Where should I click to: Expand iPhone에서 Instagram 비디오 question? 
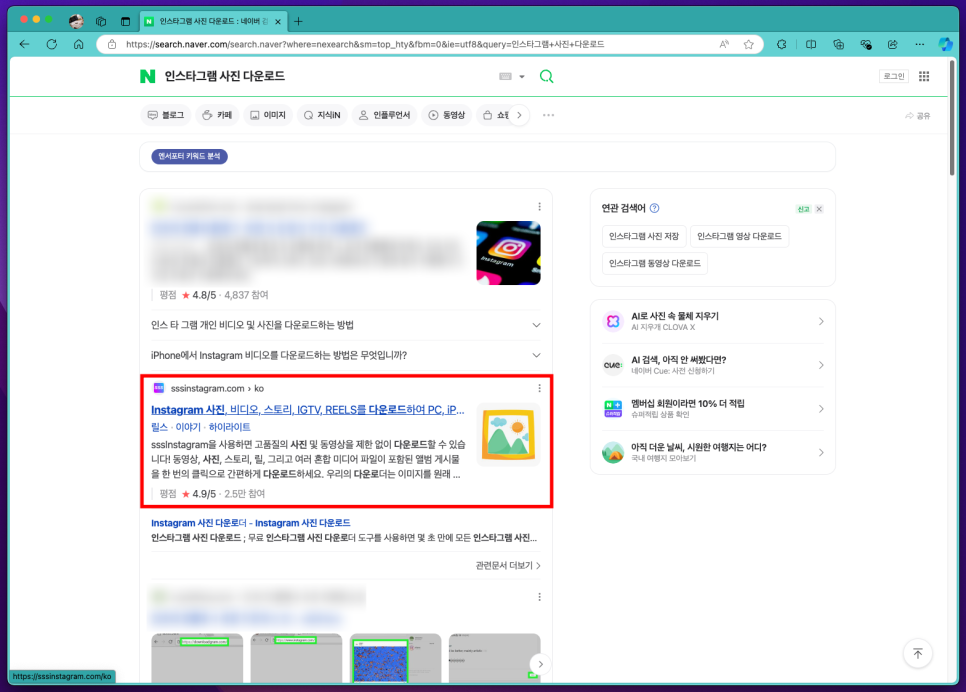click(537, 356)
